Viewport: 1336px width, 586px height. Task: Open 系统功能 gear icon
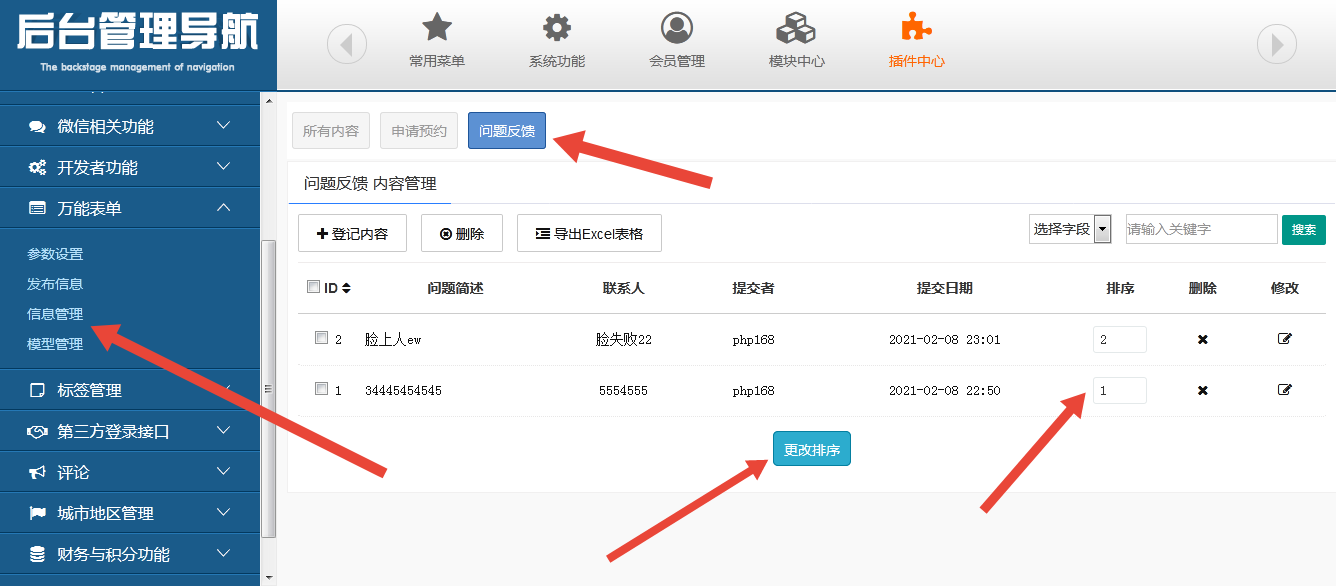(x=557, y=28)
